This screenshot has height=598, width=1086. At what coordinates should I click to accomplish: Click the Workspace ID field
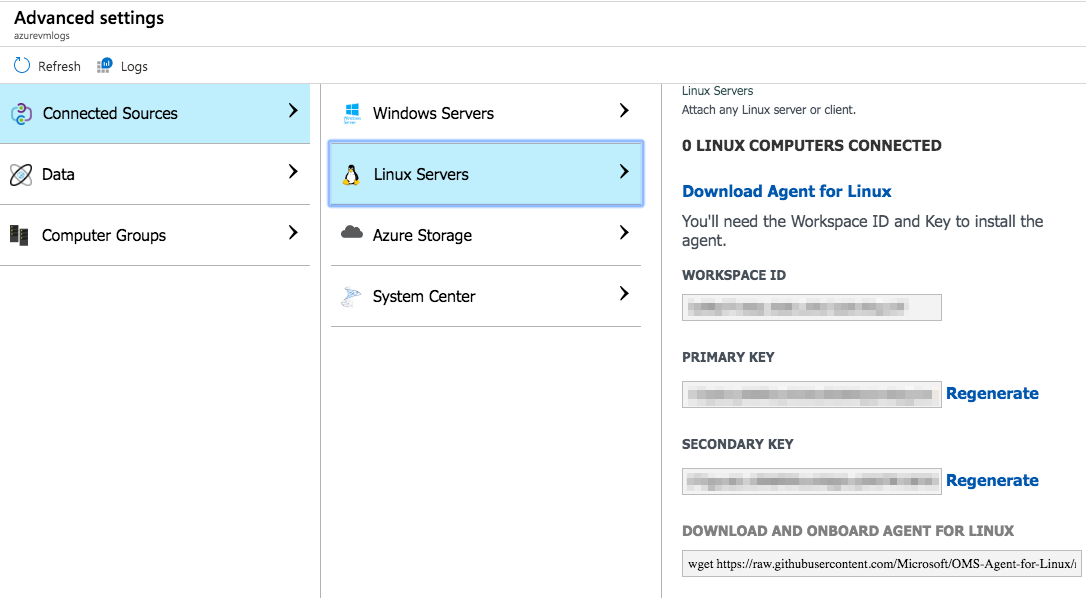[x=812, y=308]
